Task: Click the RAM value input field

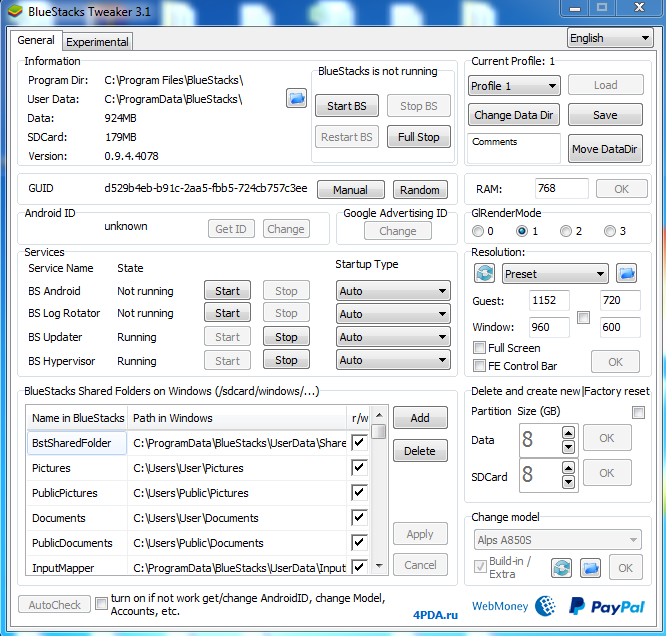Action: 561,188
